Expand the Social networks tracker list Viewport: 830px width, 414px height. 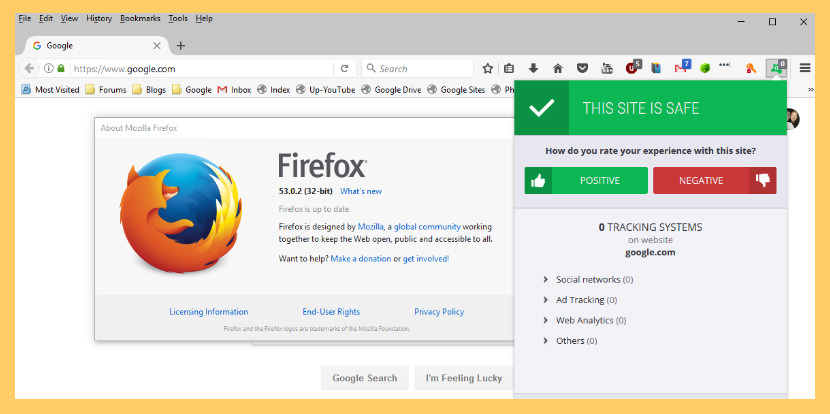click(x=587, y=280)
